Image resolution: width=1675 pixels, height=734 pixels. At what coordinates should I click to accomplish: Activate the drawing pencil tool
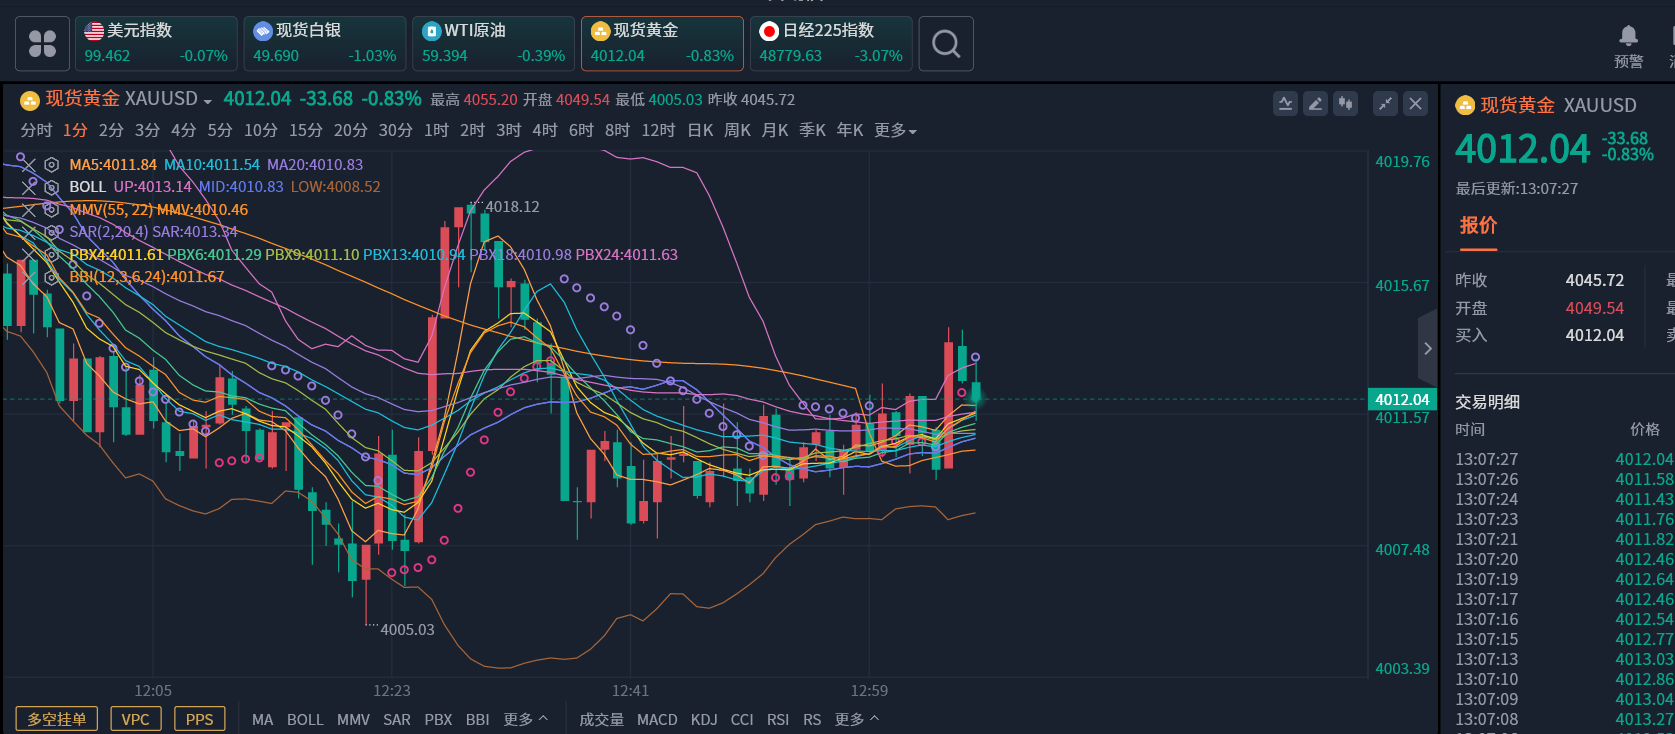[x=1316, y=103]
